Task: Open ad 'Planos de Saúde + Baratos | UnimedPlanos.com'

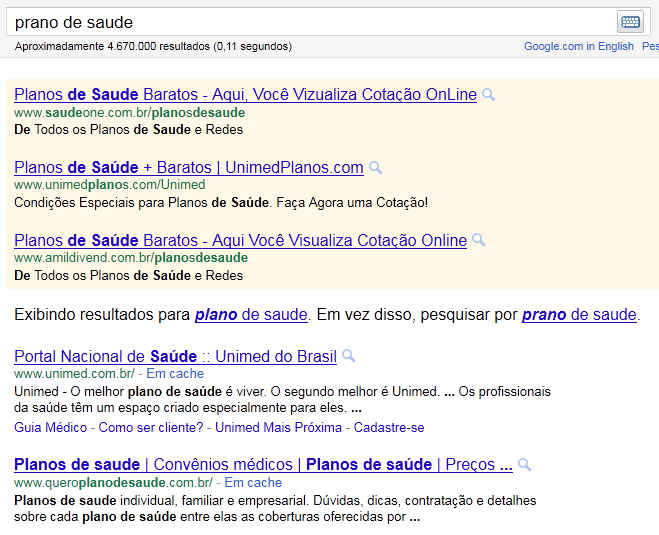Action: pos(189,168)
